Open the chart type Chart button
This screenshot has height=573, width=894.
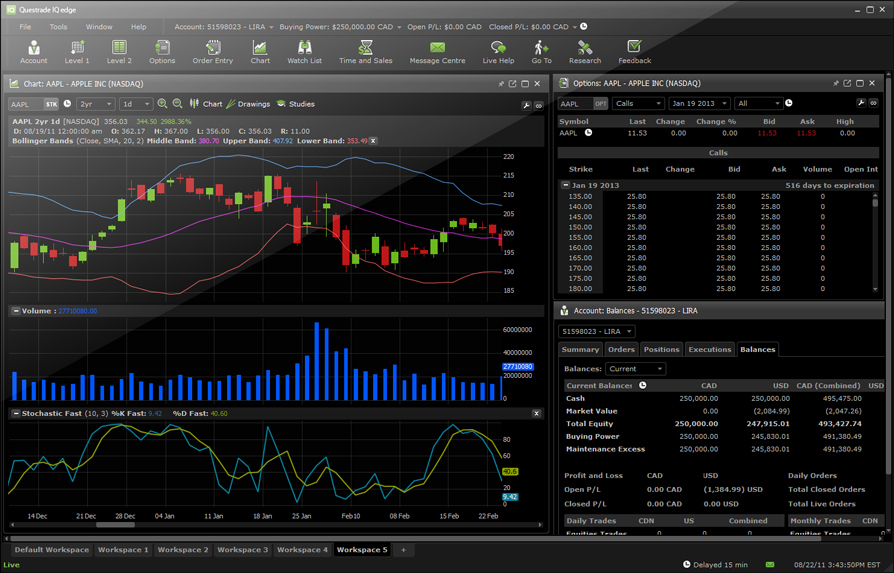pos(206,104)
